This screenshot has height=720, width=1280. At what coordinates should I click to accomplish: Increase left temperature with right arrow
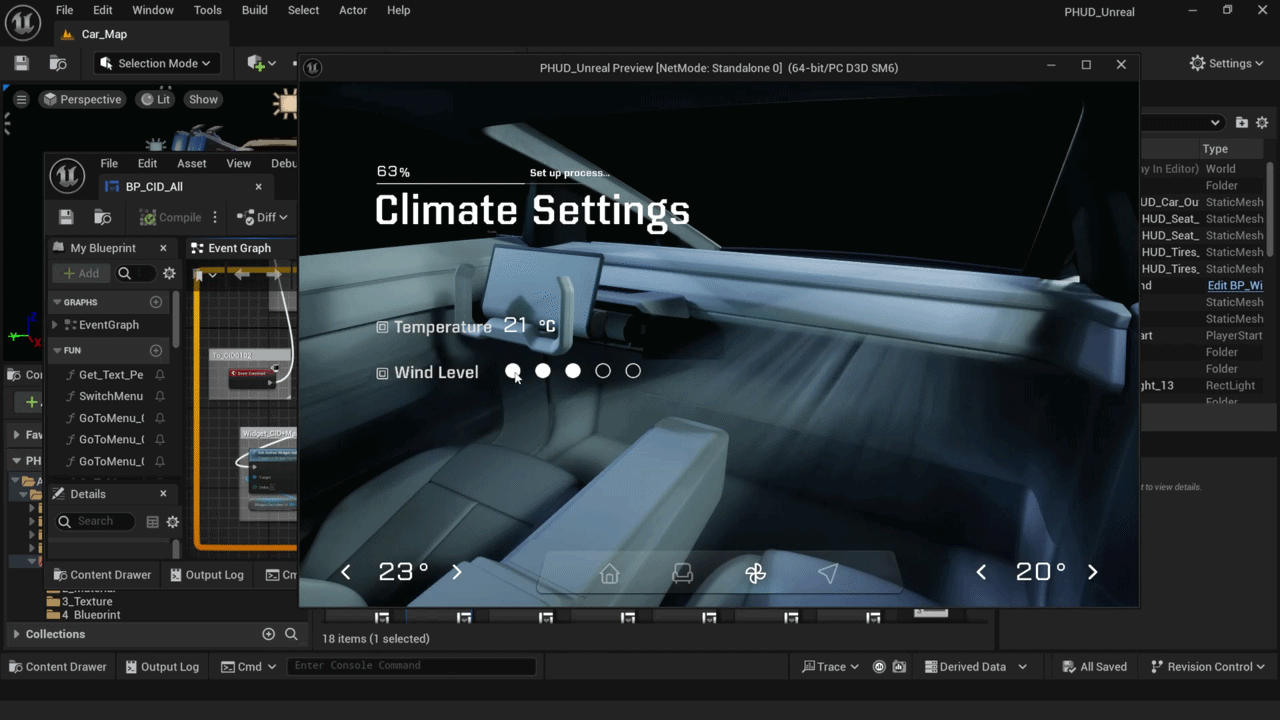[x=457, y=572]
